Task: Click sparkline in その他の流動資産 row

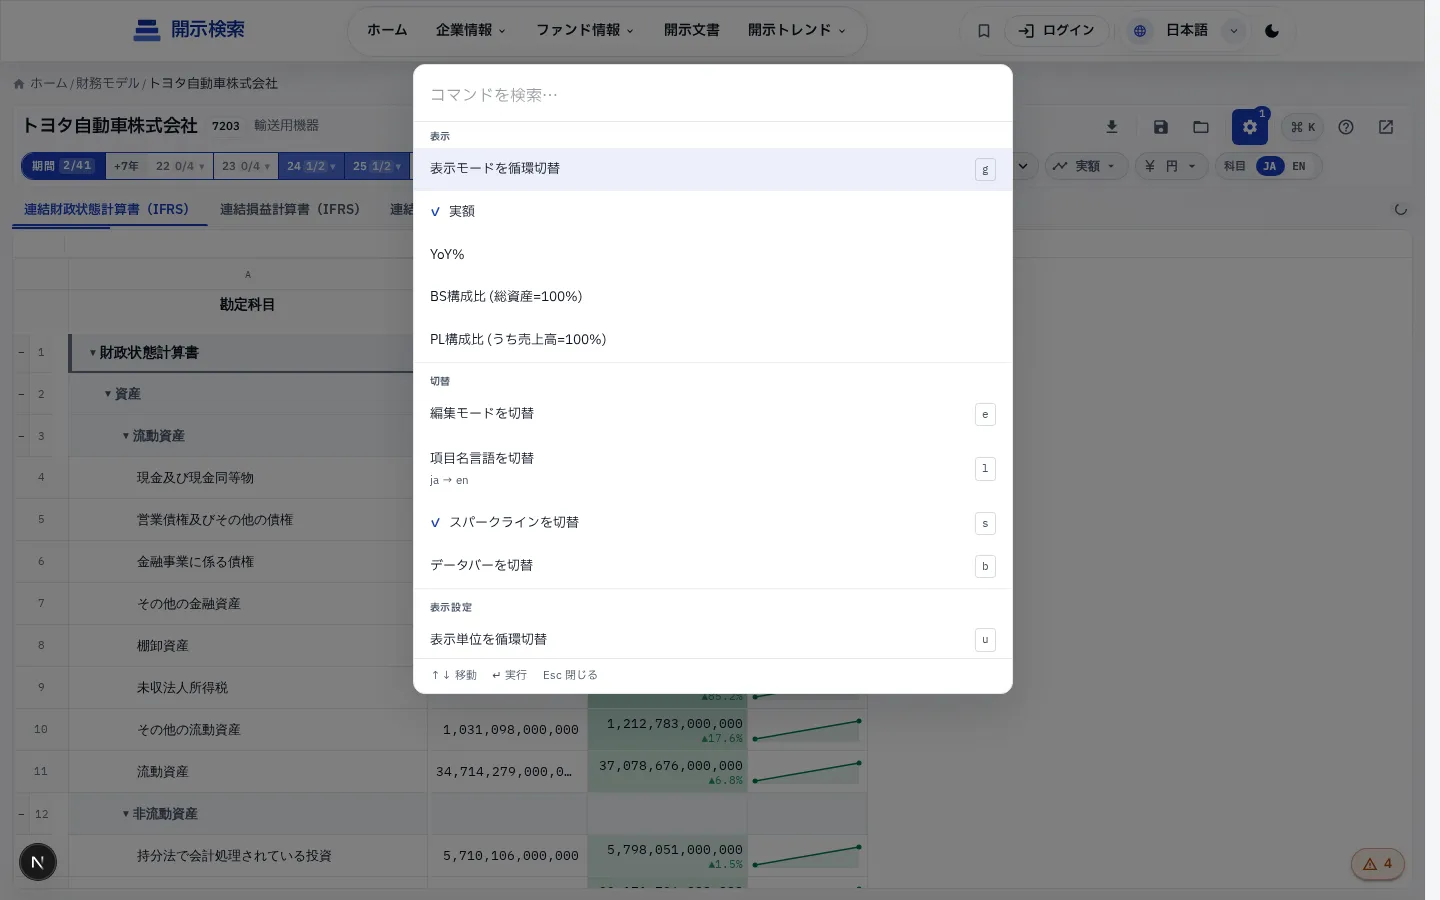Action: (x=807, y=730)
